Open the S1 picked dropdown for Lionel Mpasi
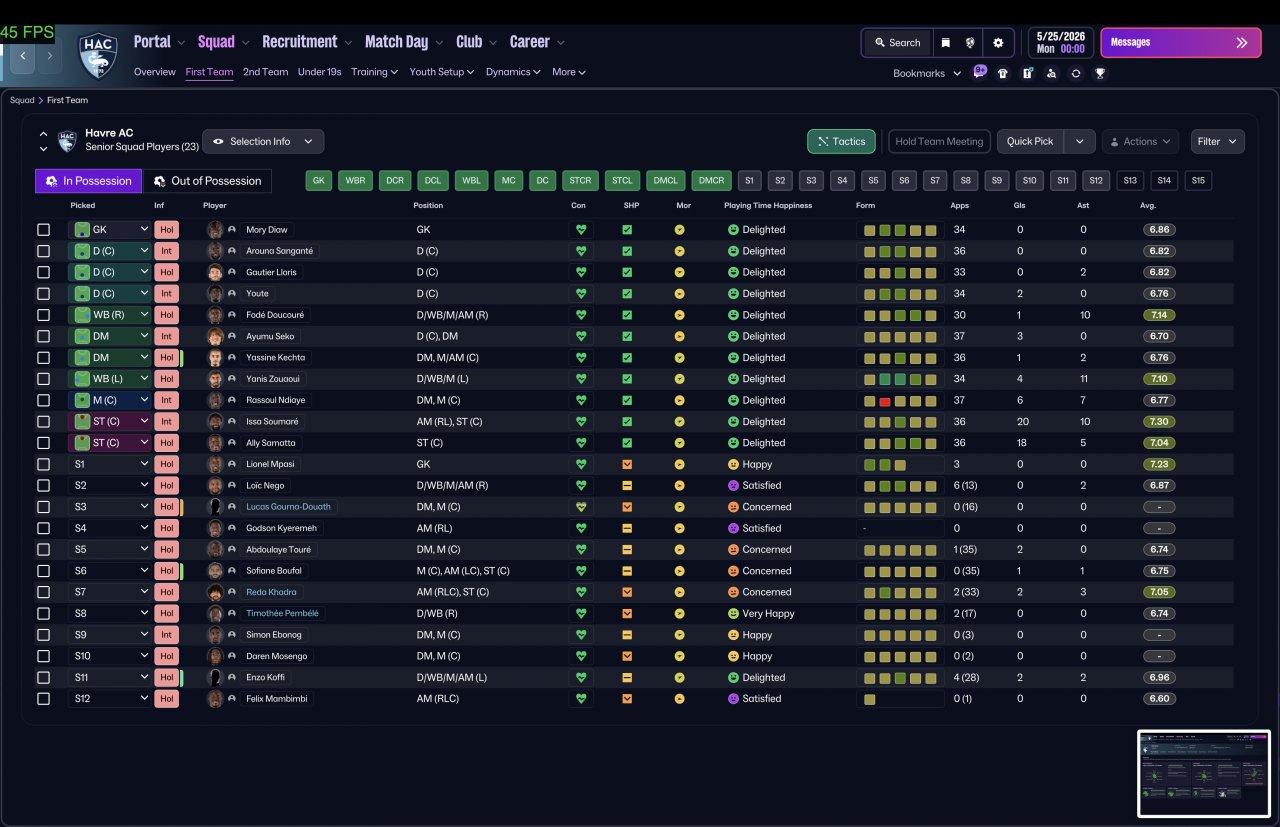Screen dimensions: 1280x827 coord(110,464)
